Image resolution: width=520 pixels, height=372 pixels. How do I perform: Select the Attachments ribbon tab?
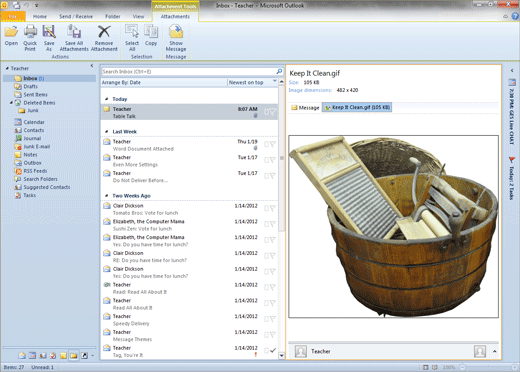175,16
